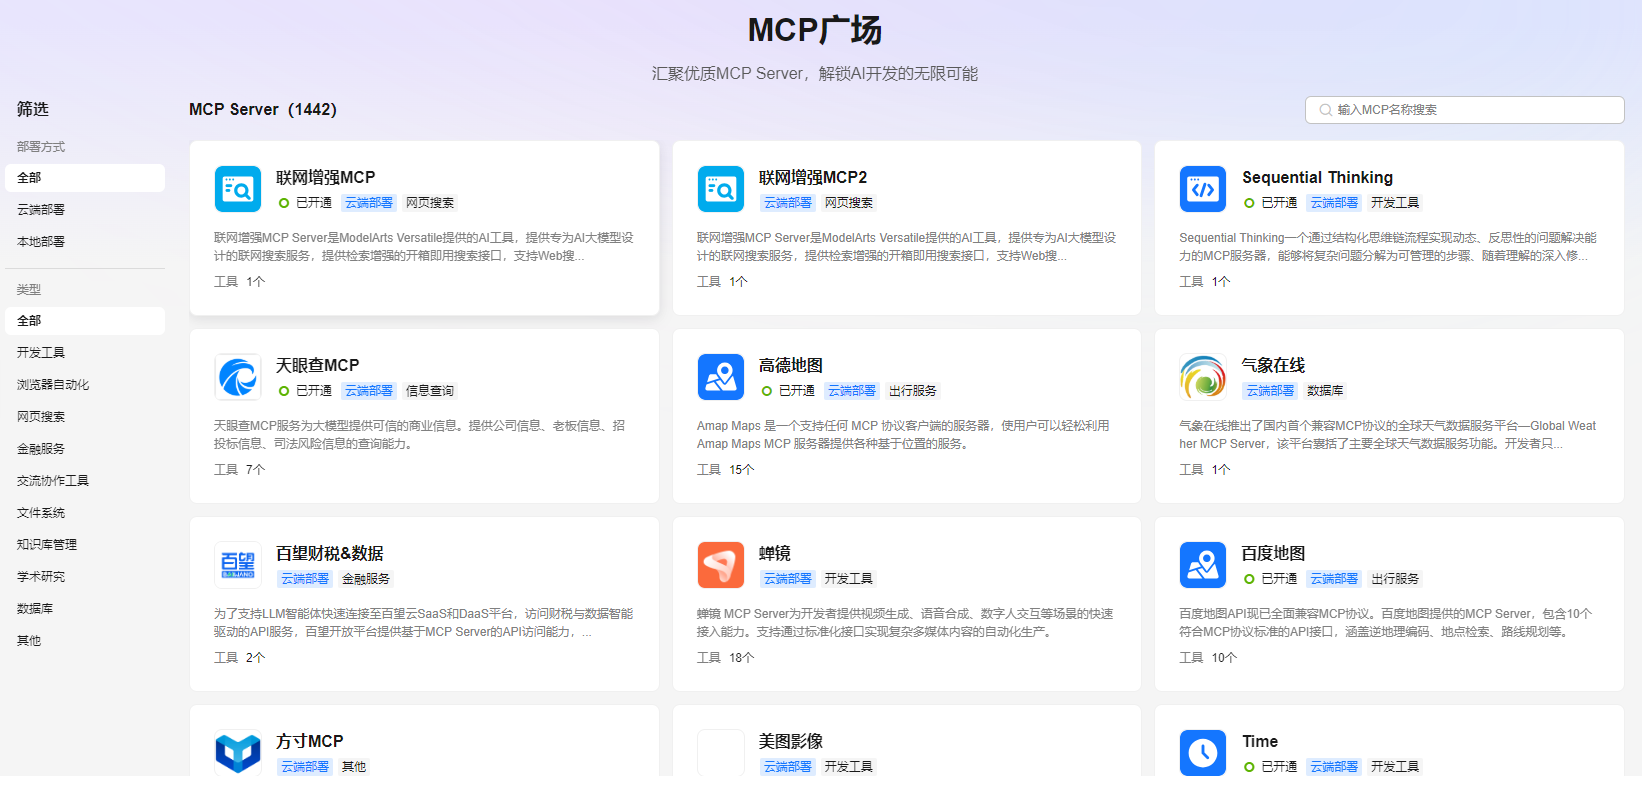Click the 联网增强MCP search icon
Image resolution: width=1642 pixels, height=809 pixels.
[238, 189]
